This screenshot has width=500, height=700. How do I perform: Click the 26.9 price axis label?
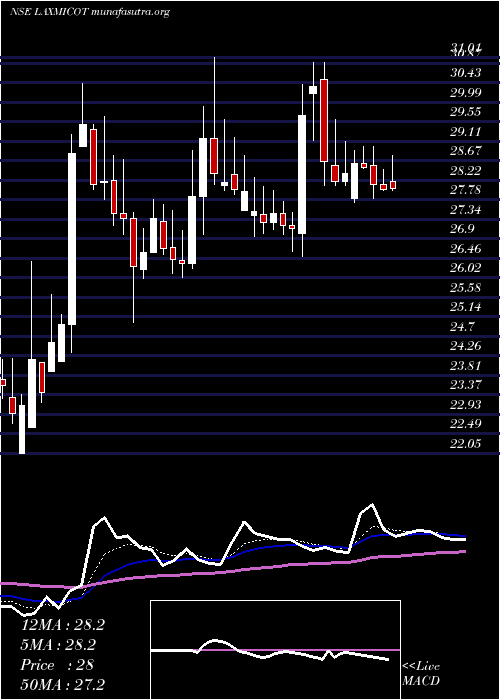pos(463,229)
